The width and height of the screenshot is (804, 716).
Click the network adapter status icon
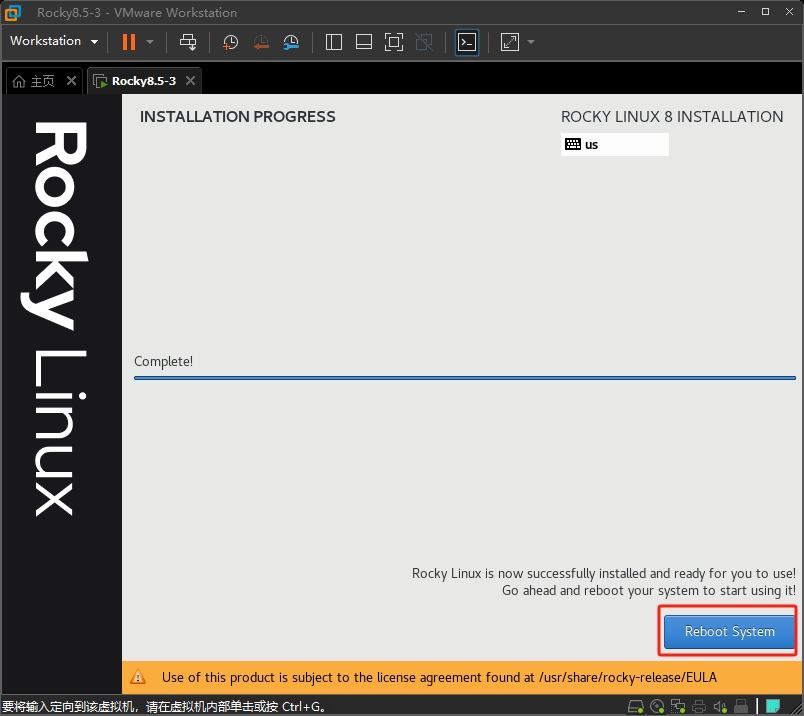coord(678,707)
